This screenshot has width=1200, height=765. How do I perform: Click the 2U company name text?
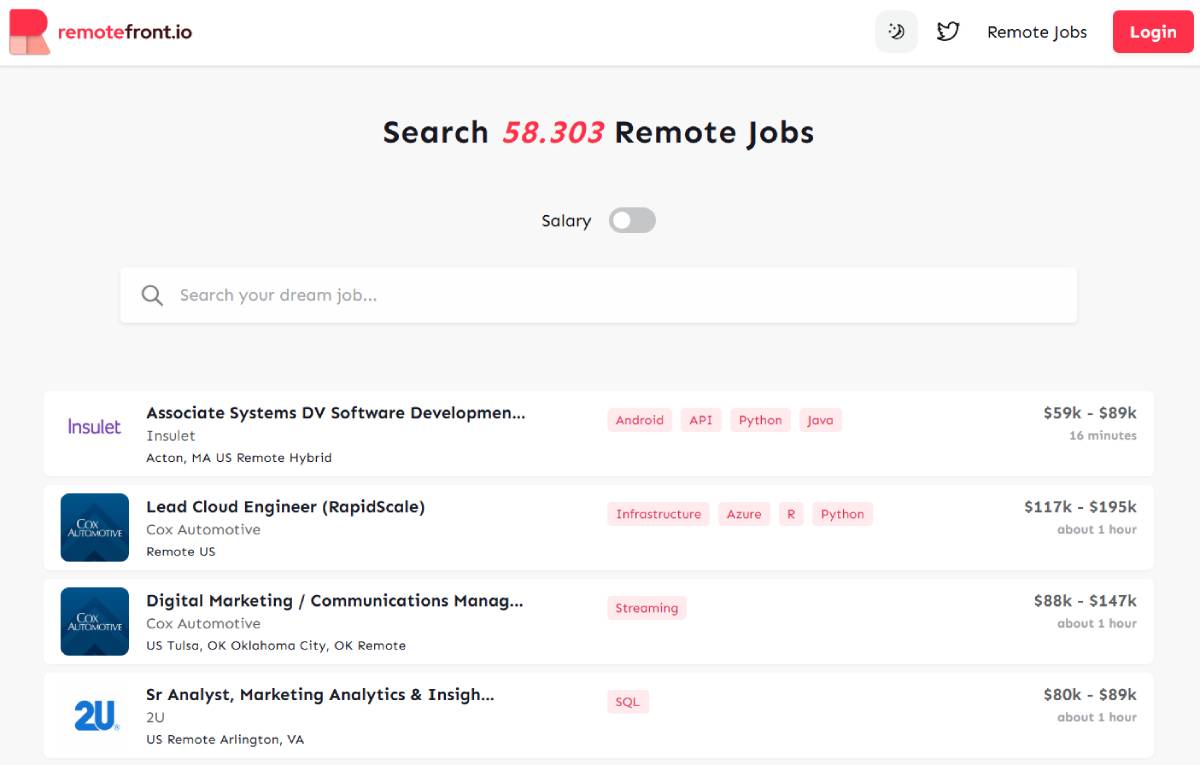(155, 718)
